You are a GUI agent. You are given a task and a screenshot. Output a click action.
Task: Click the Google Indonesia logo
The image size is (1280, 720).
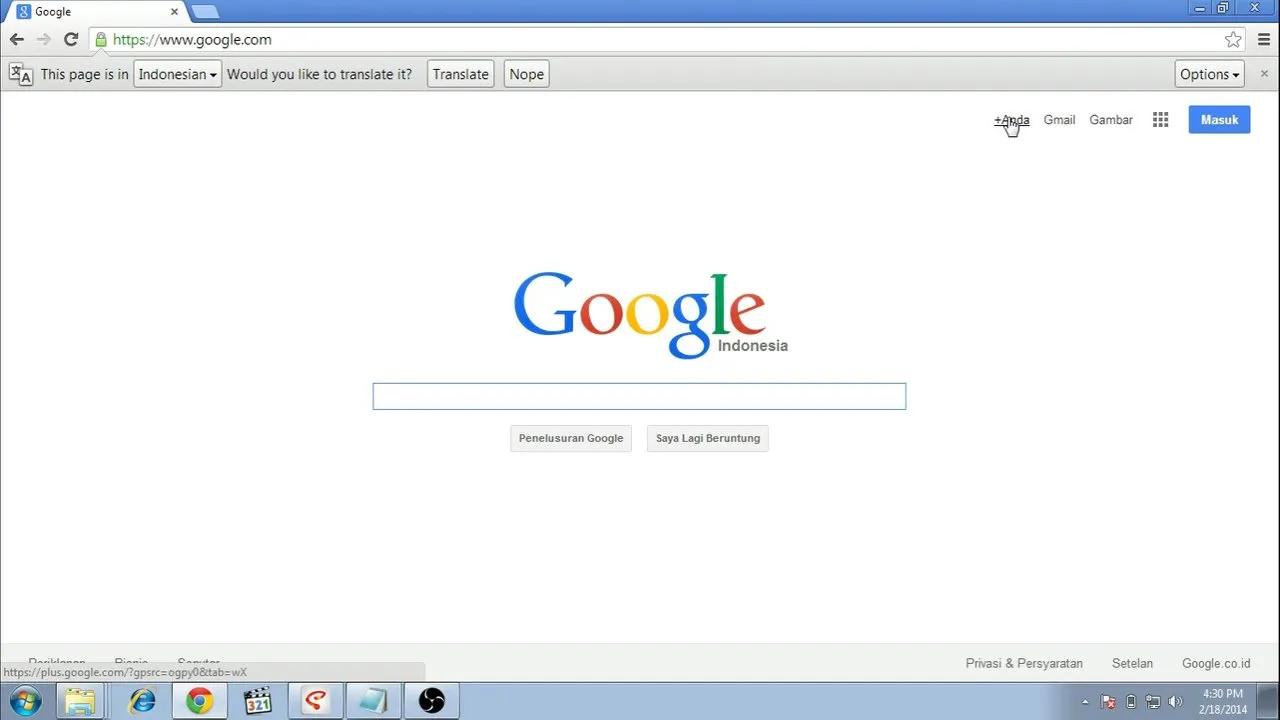pyautogui.click(x=650, y=314)
